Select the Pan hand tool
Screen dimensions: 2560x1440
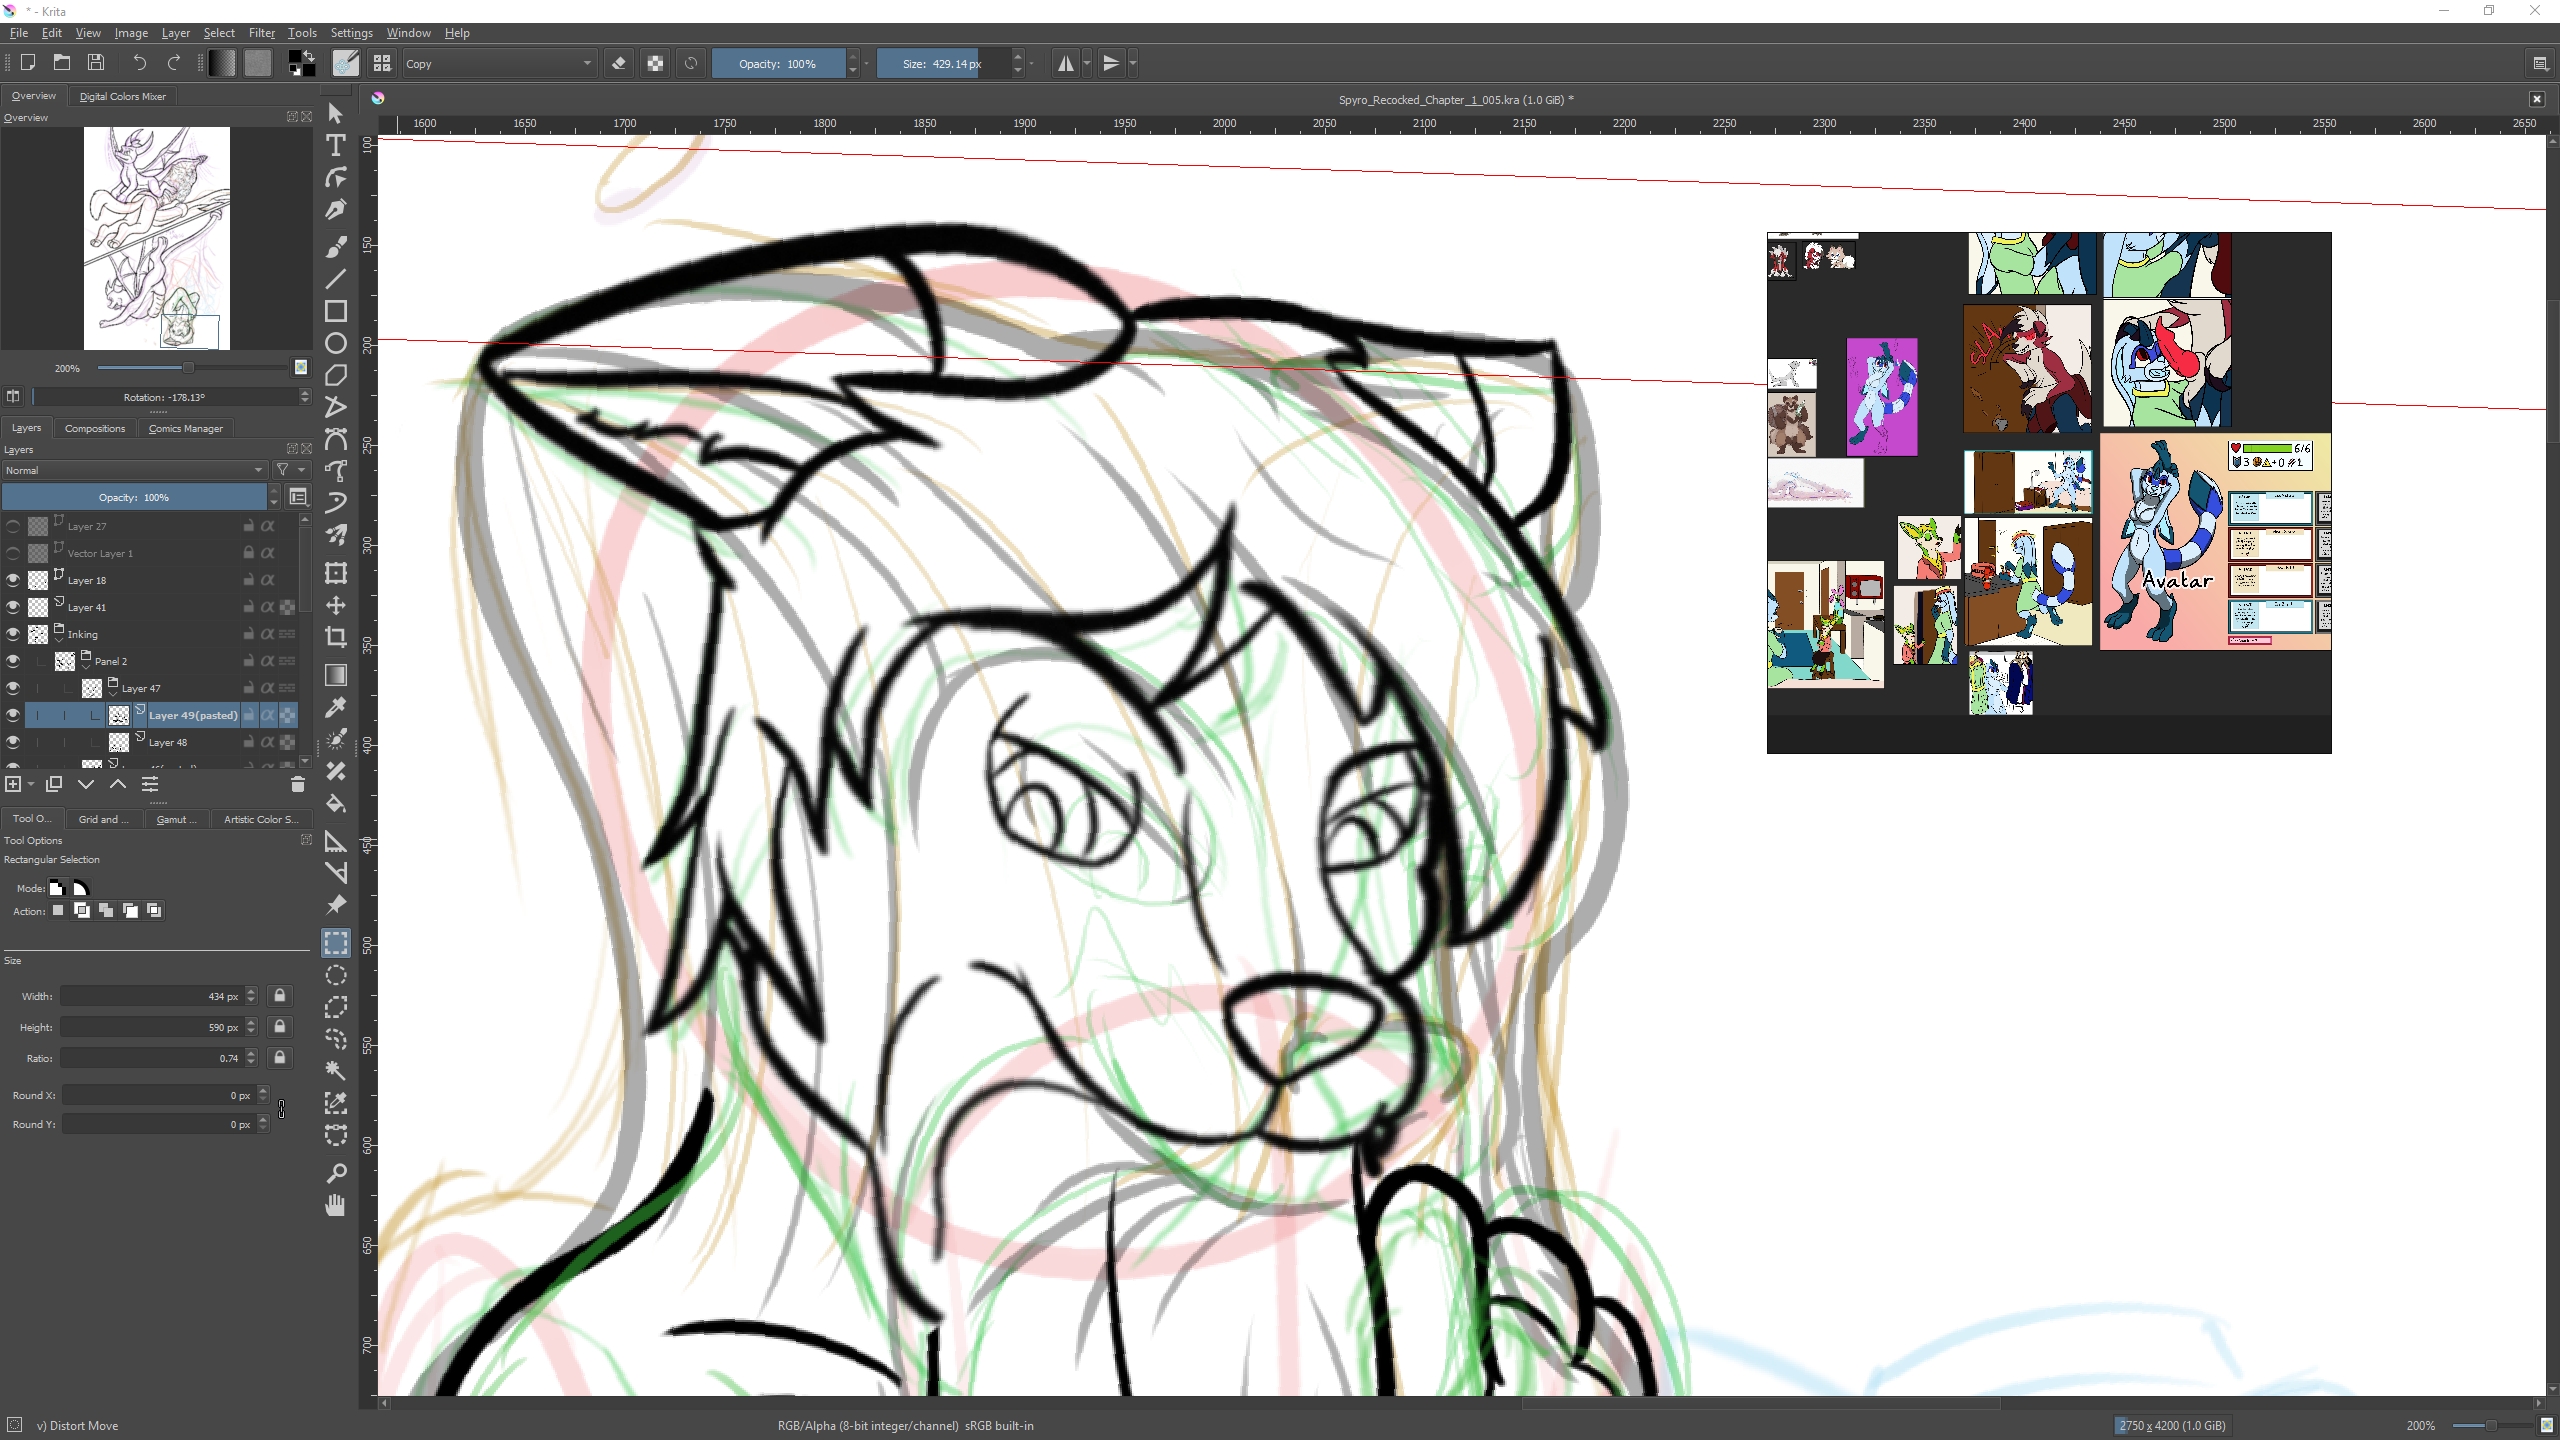point(336,1206)
